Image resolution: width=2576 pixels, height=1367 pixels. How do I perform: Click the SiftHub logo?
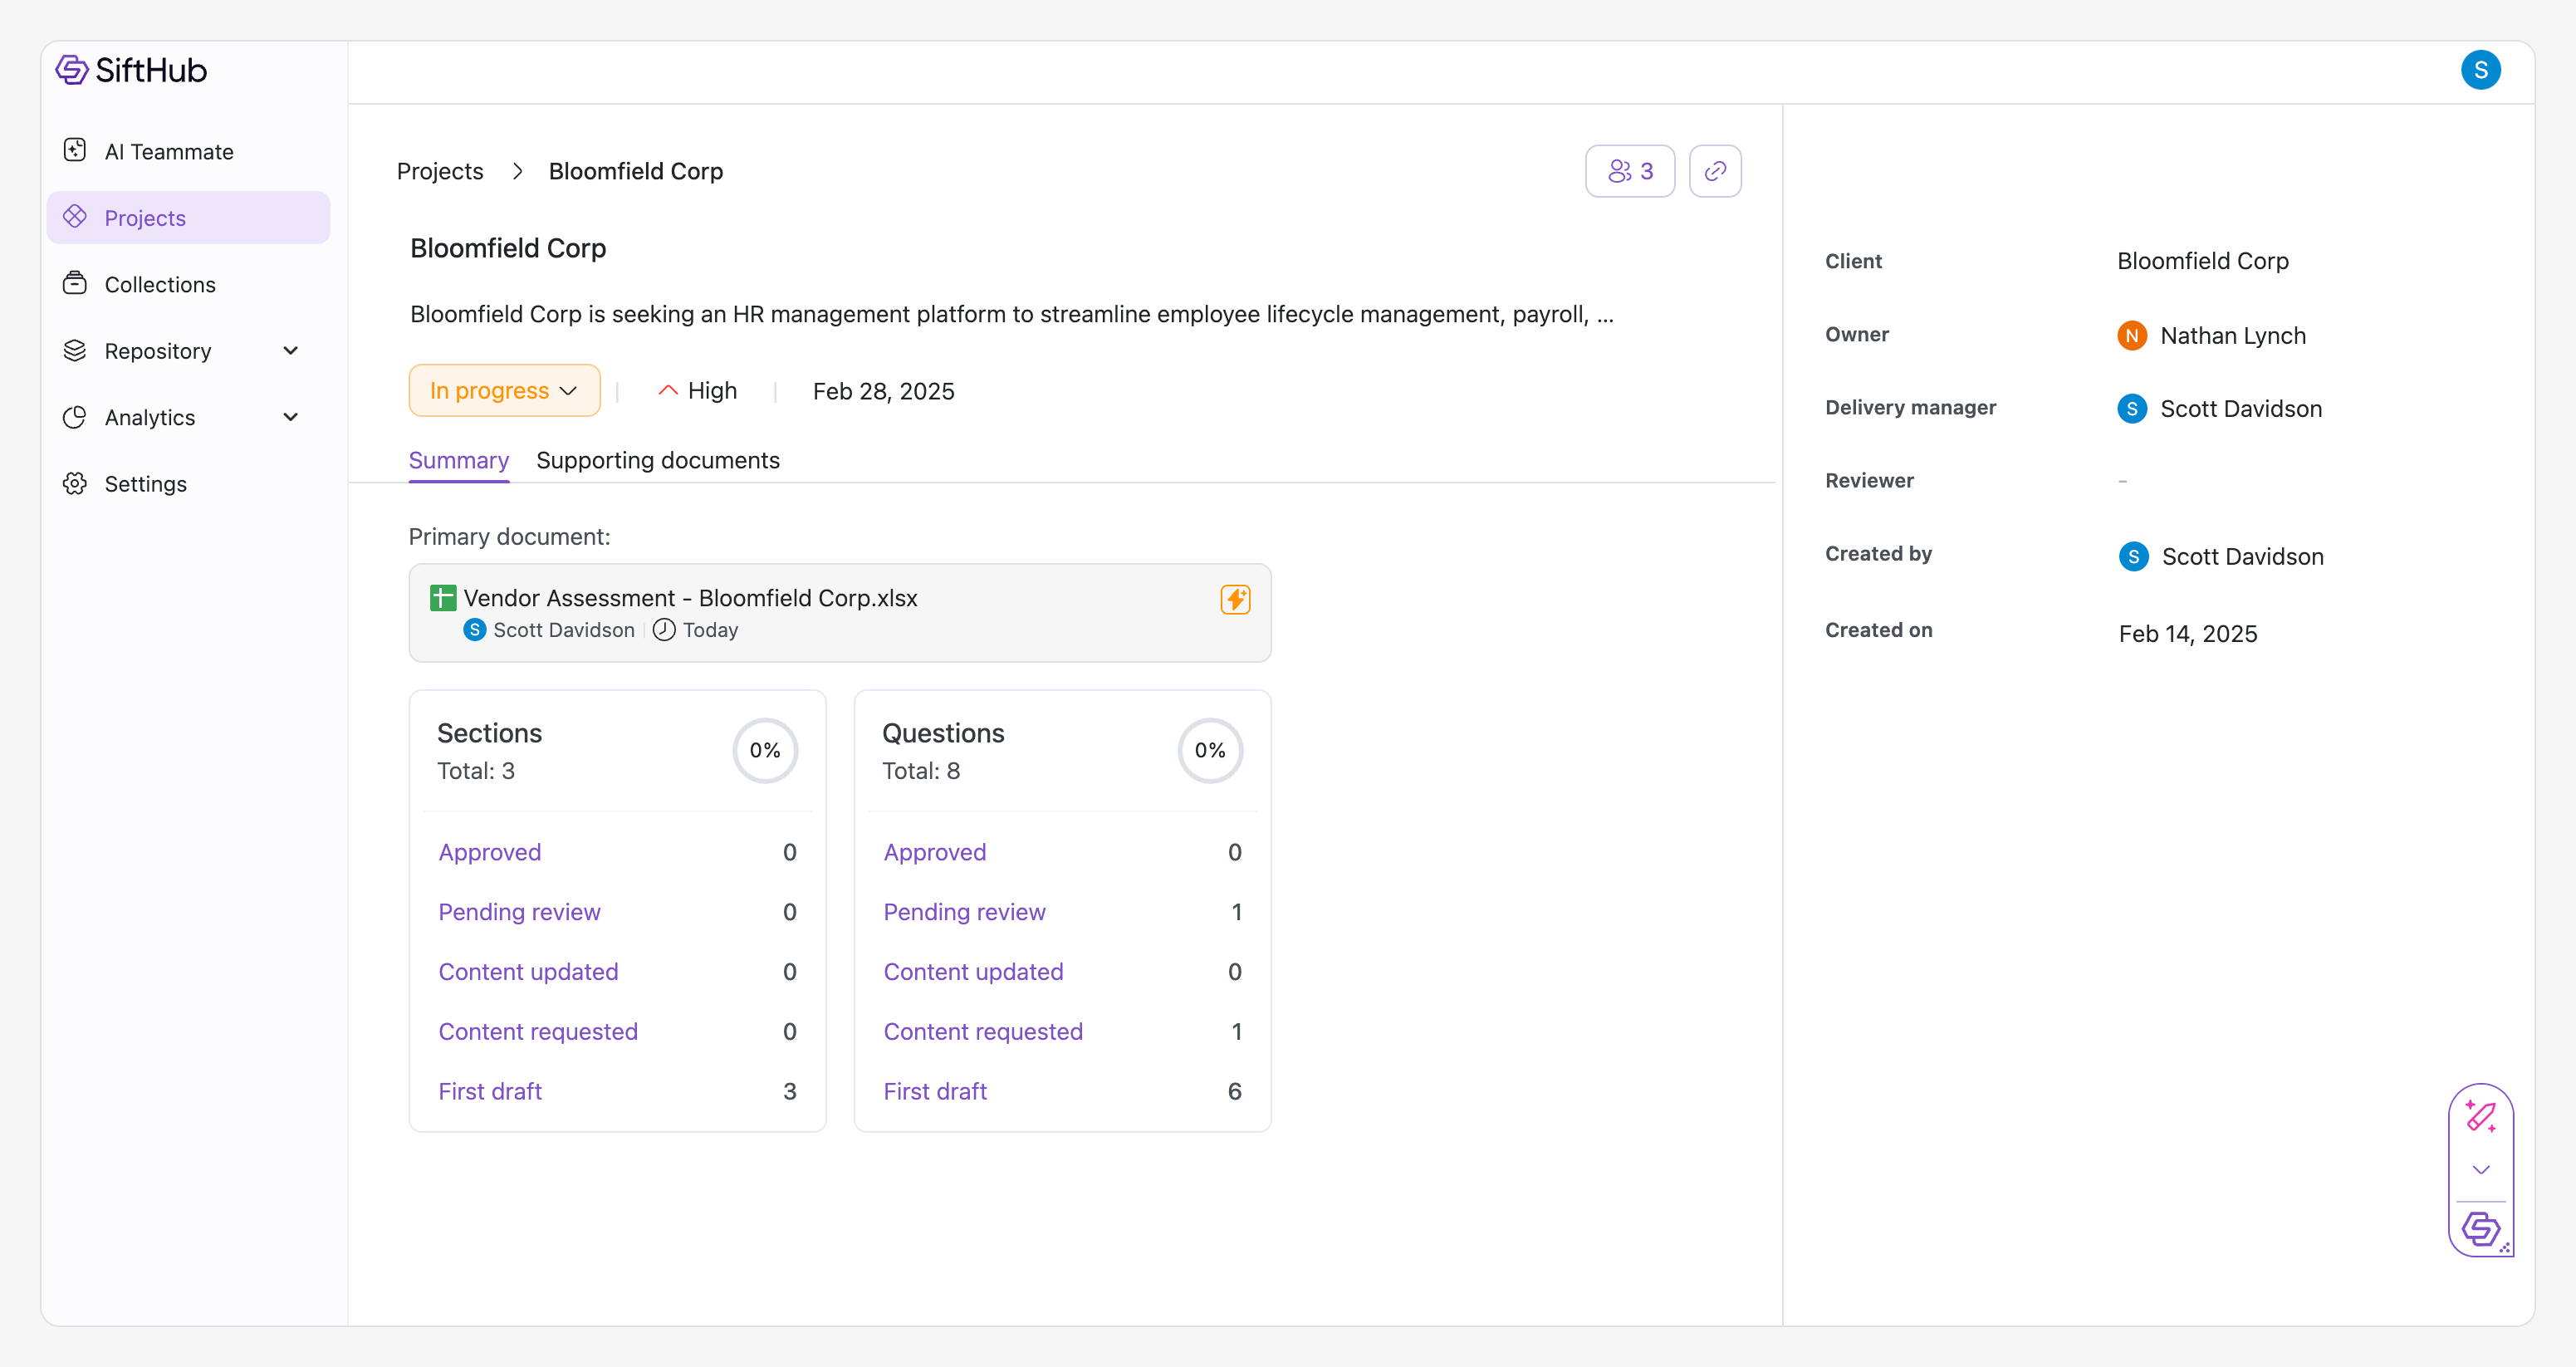click(x=131, y=70)
